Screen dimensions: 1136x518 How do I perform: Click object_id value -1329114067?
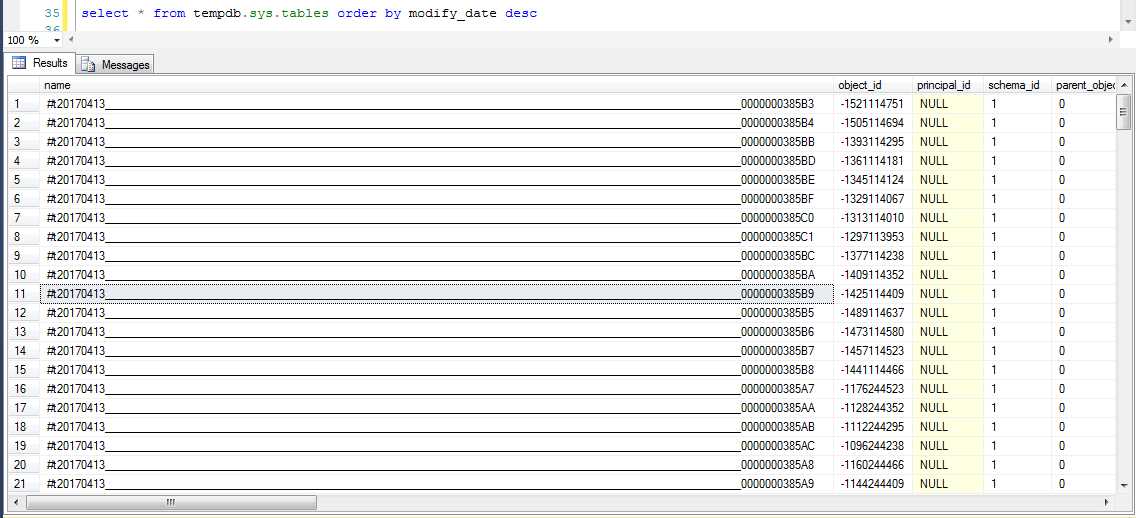point(873,199)
